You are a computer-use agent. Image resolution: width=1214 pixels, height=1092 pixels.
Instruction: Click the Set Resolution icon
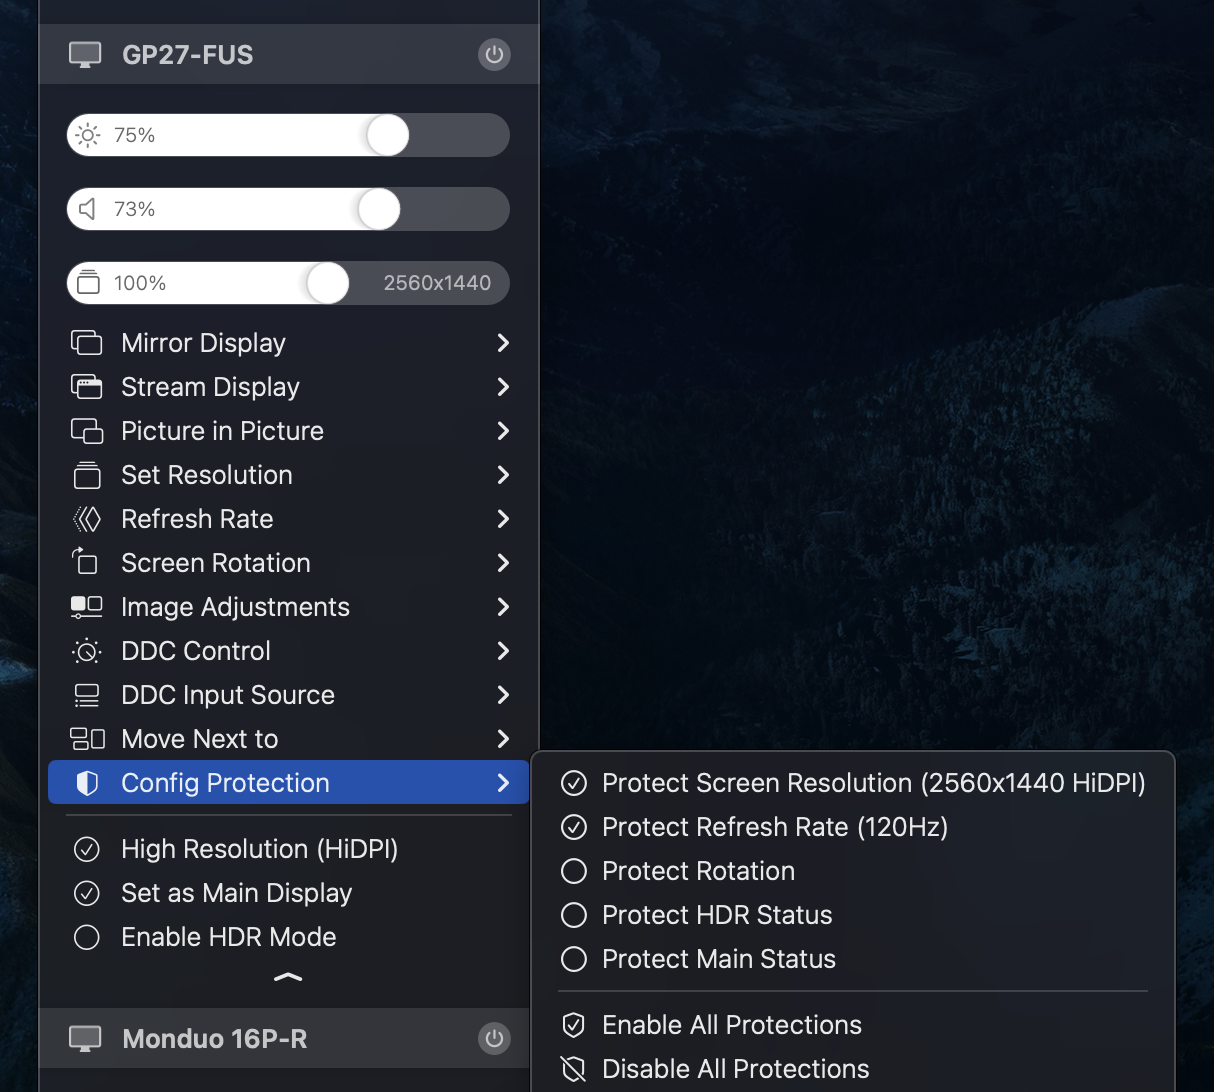pos(87,475)
